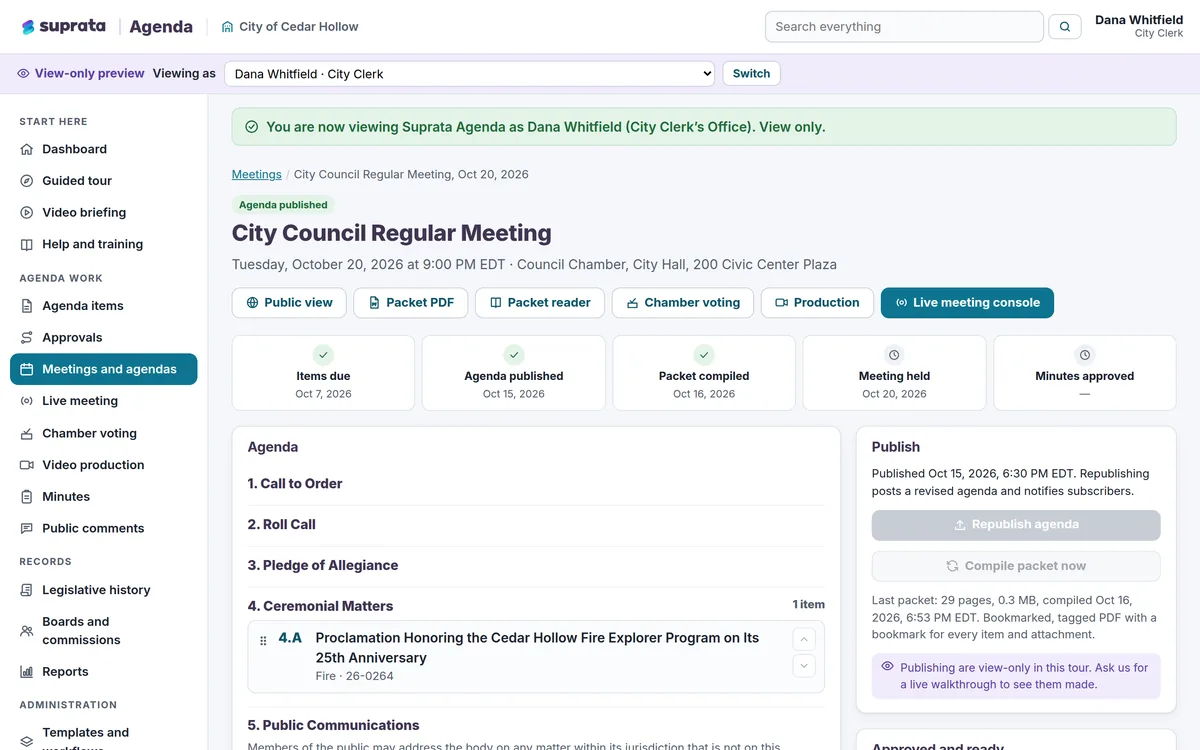
Task: Click the Minutes clipboard icon
Action: point(27,497)
